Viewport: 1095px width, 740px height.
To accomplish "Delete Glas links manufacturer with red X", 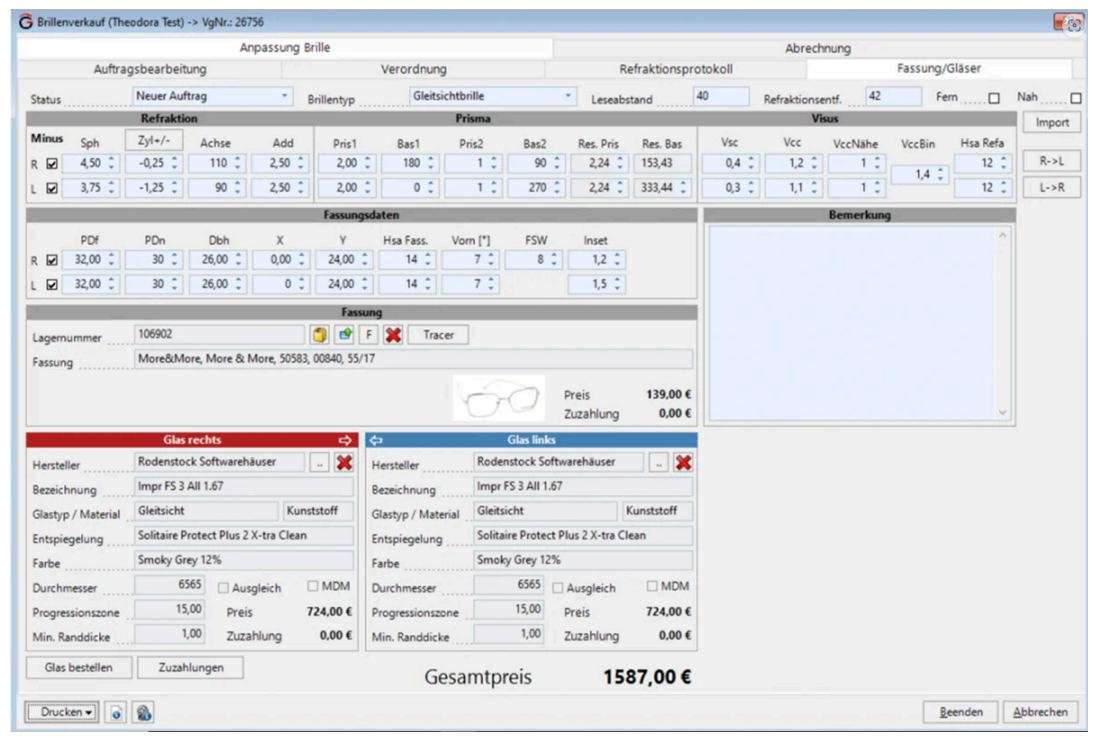I will tap(684, 463).
